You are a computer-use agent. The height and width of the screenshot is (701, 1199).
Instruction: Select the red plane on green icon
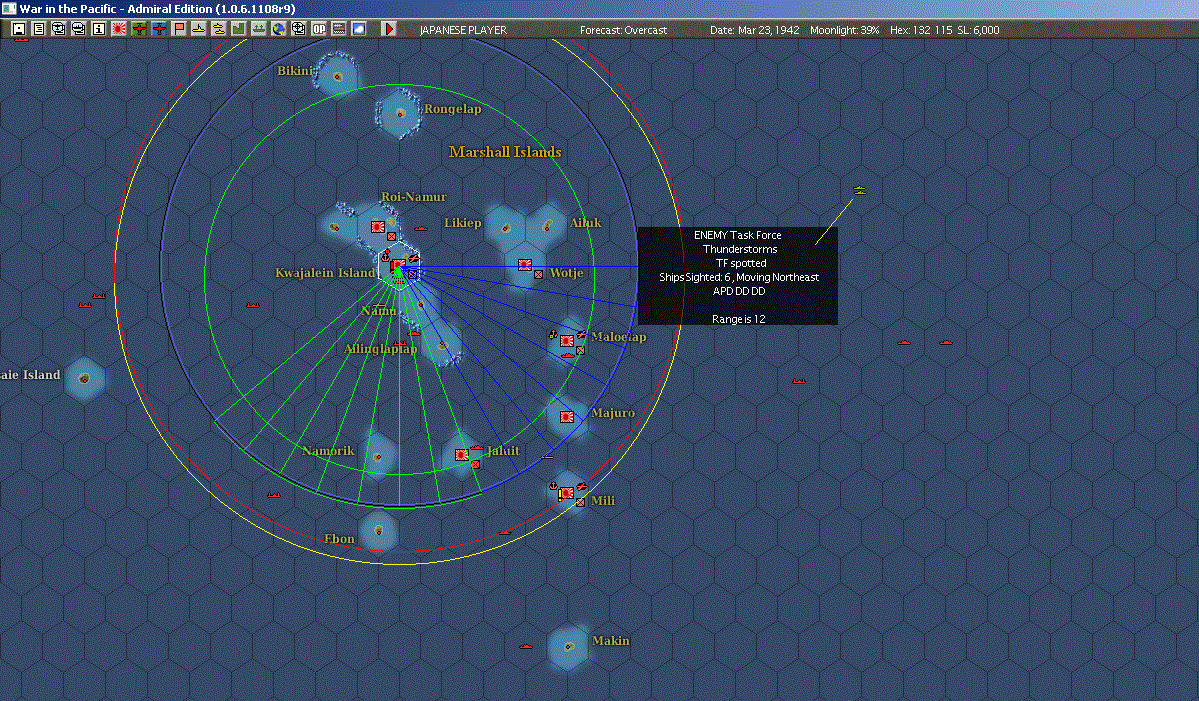coord(138,29)
